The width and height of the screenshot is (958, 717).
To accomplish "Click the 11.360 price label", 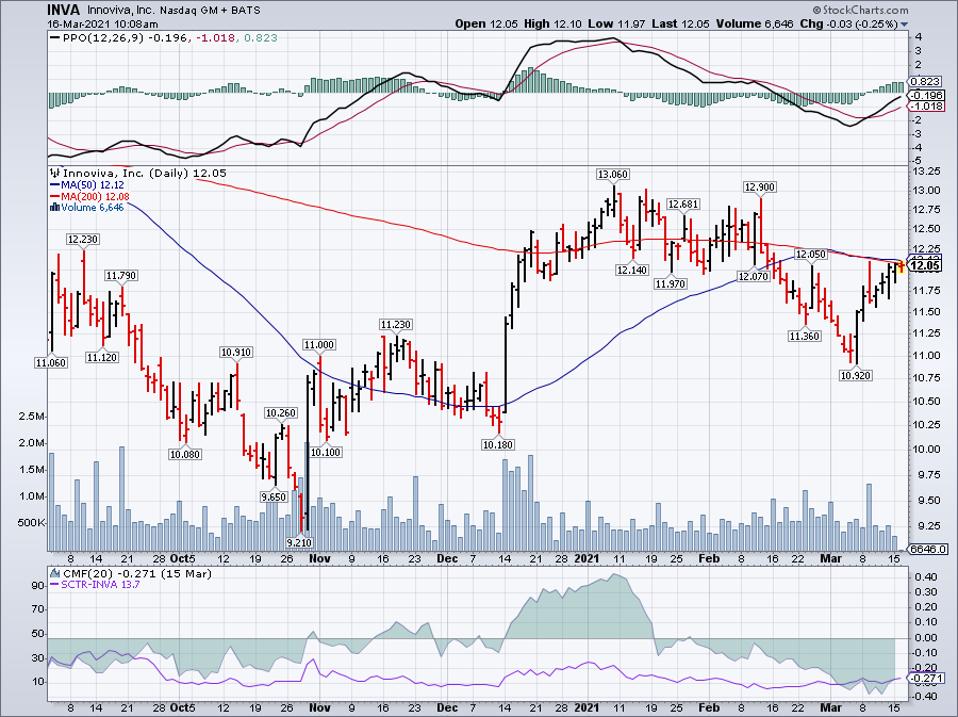I will [804, 337].
